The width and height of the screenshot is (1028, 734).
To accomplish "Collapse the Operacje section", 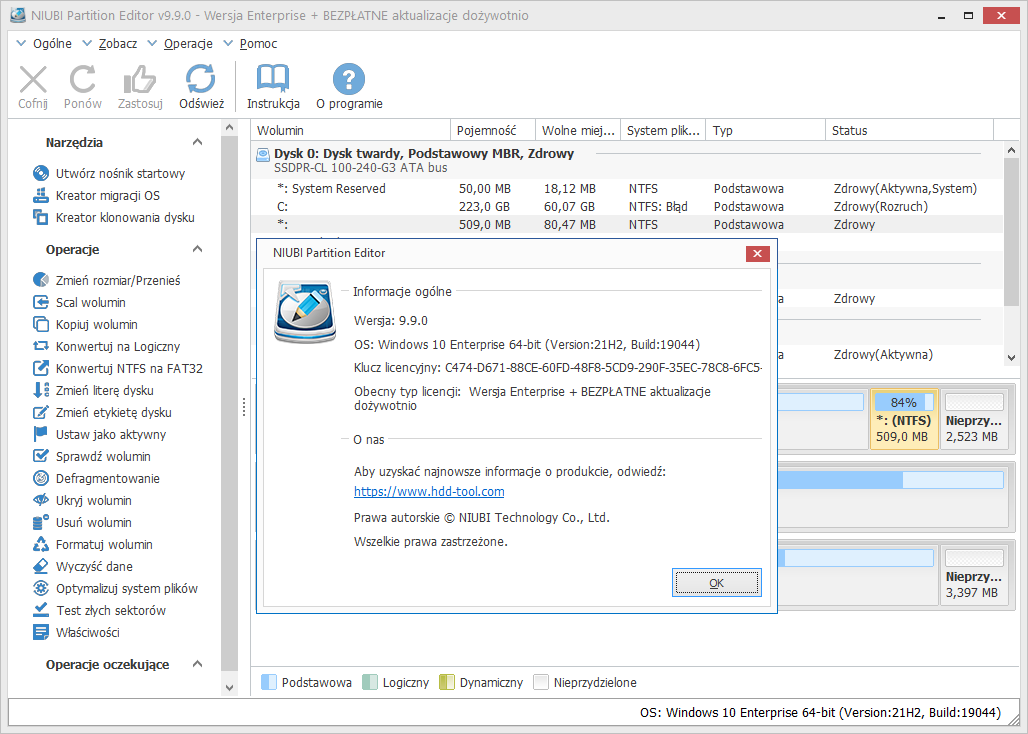I will click(197, 249).
